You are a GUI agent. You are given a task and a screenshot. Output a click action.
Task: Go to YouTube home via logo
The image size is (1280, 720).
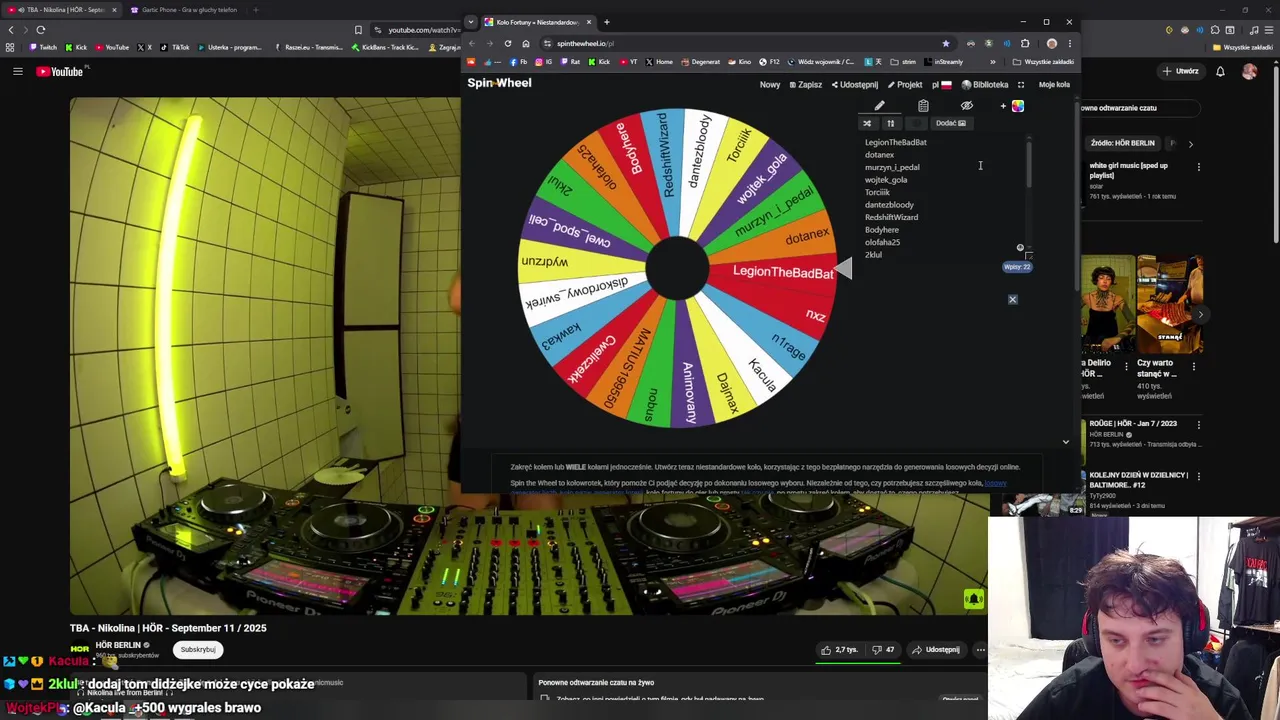[x=60, y=71]
